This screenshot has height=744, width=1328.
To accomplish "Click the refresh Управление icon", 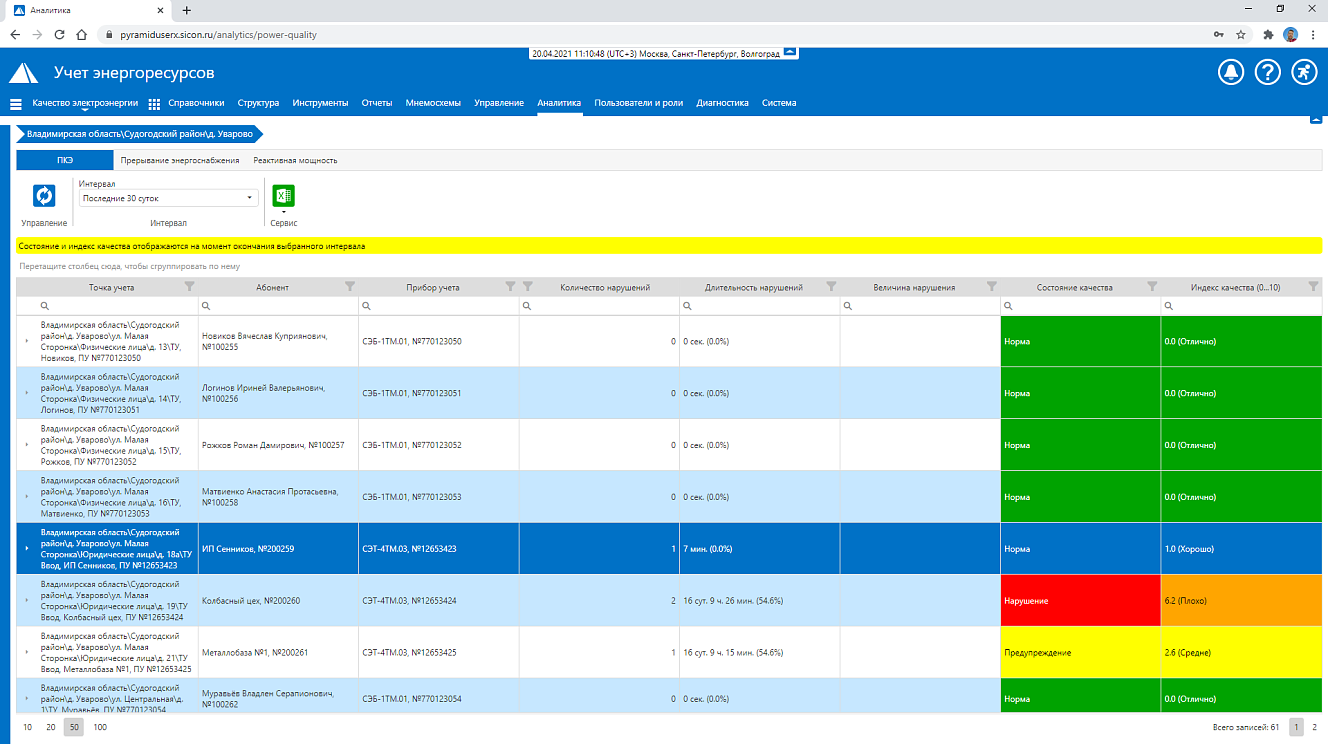I will (44, 196).
